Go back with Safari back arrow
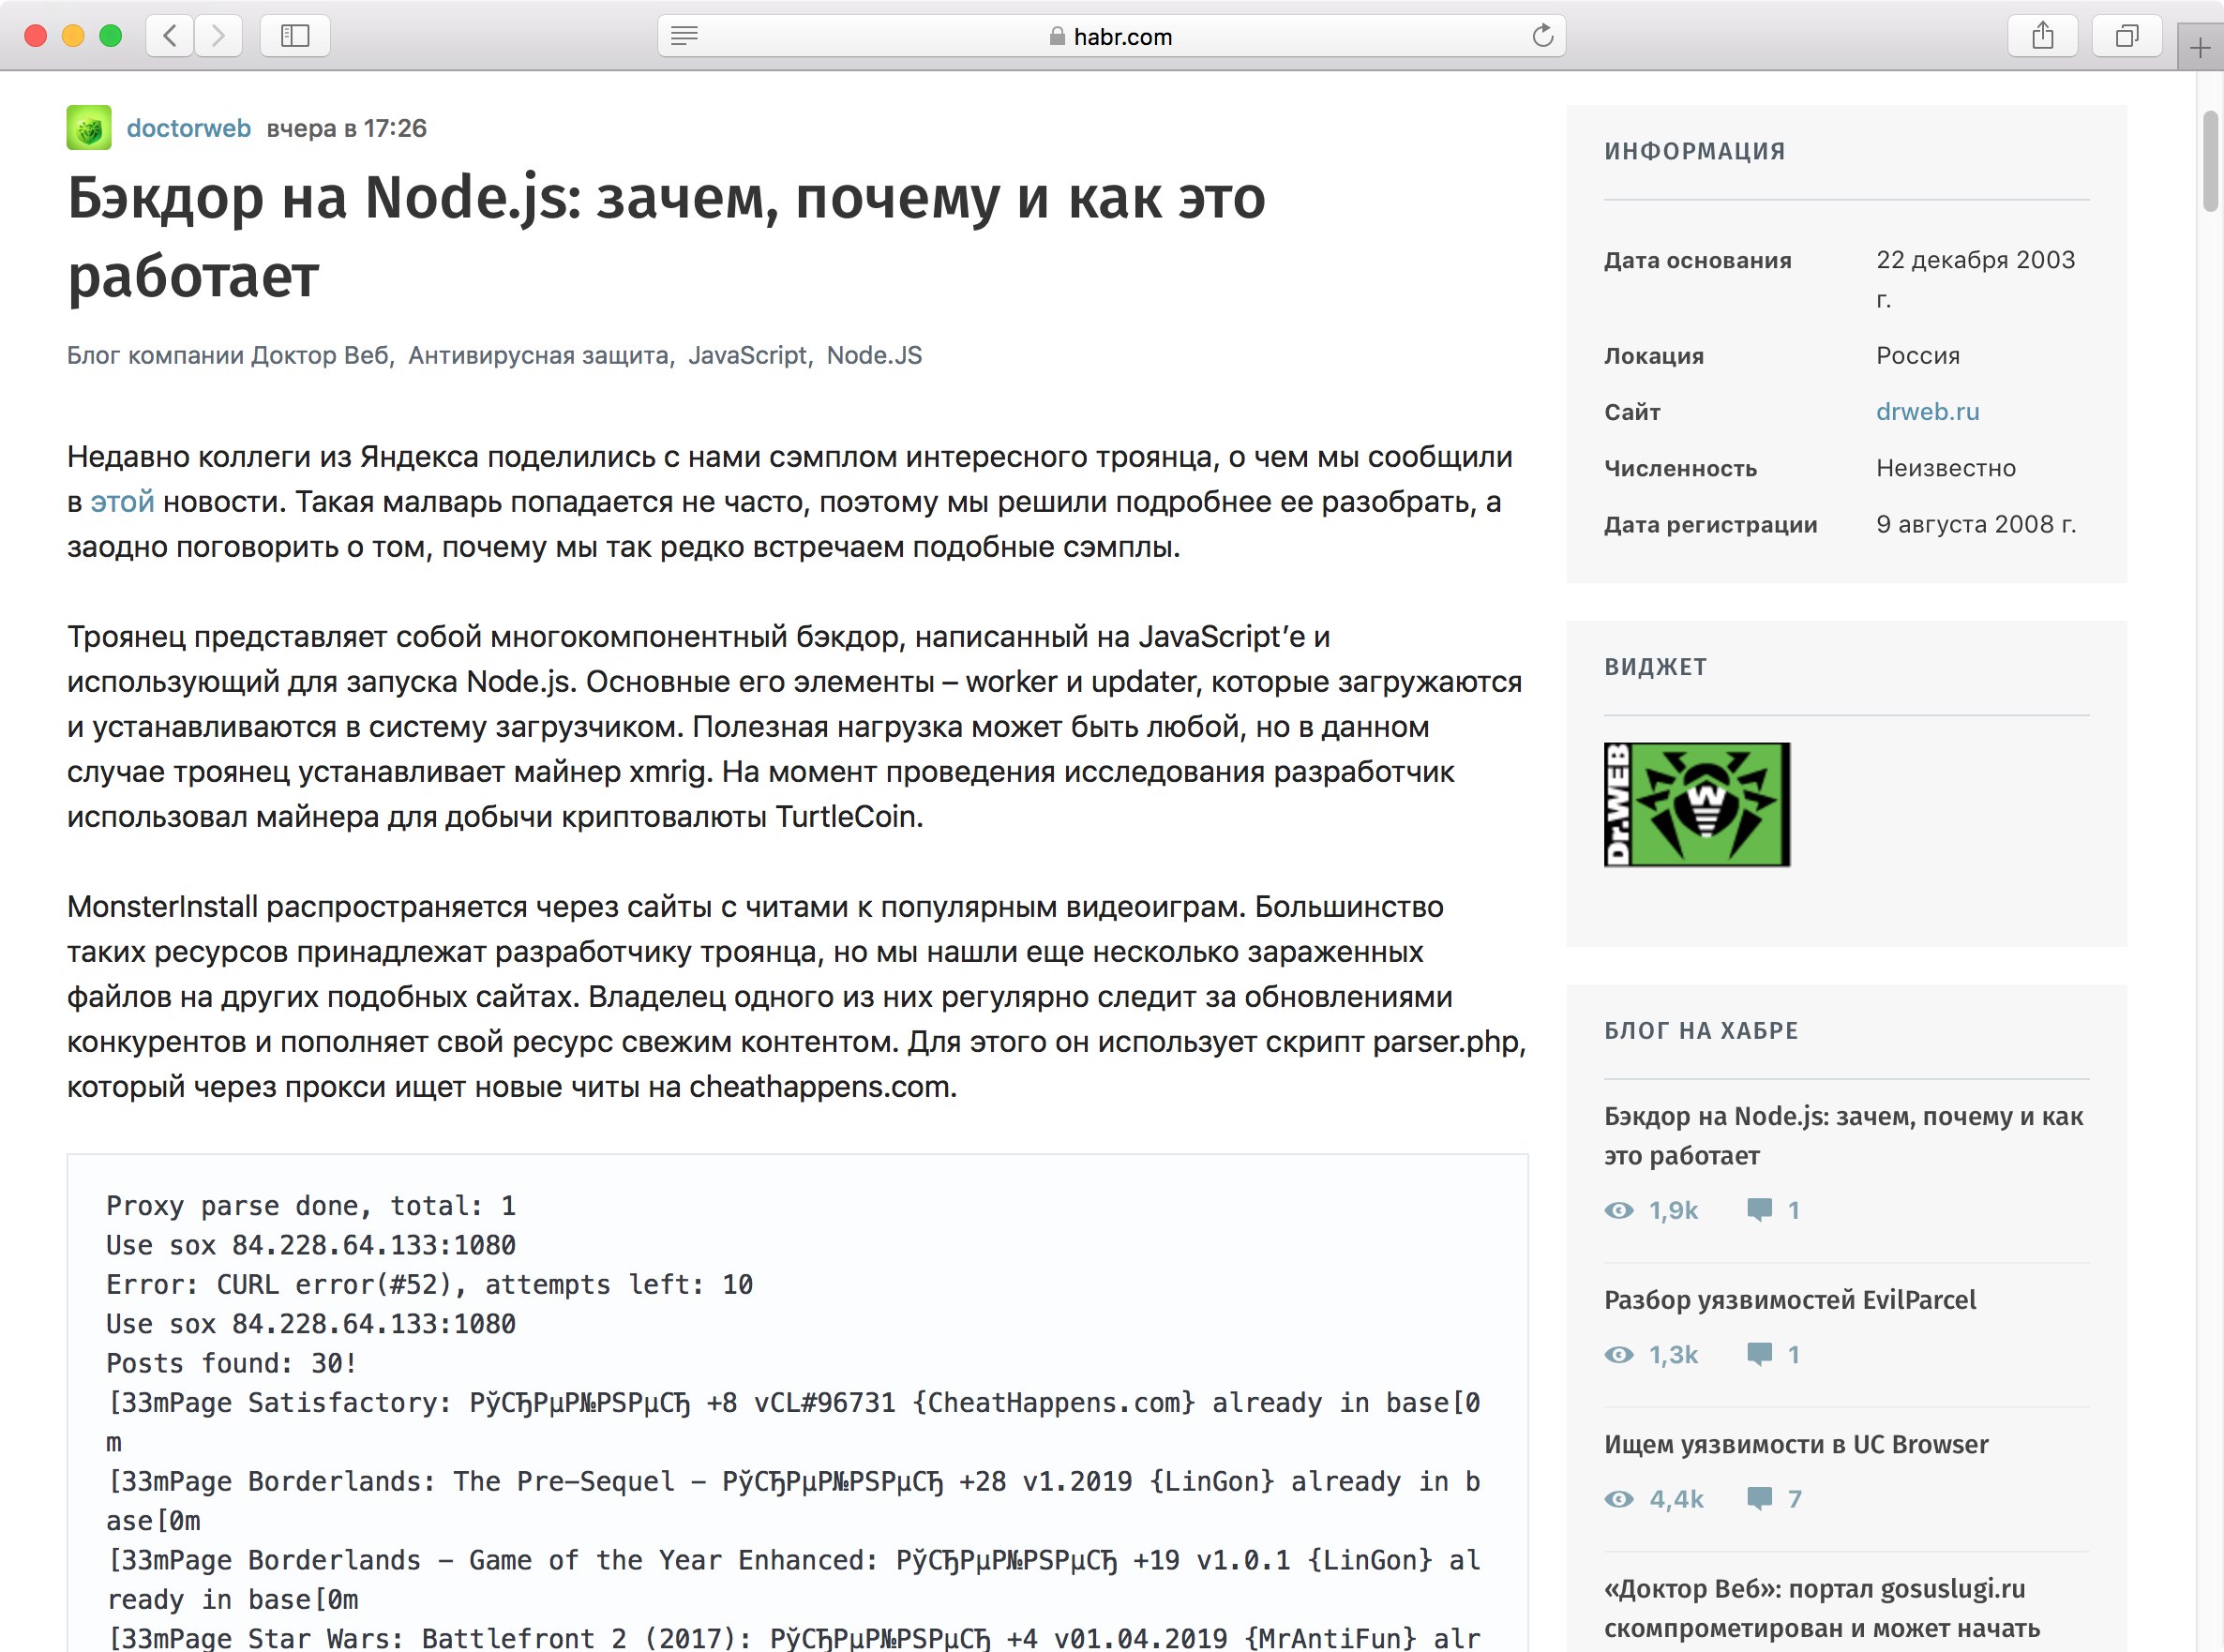Viewport: 2224px width, 1652px height. pos(170,36)
